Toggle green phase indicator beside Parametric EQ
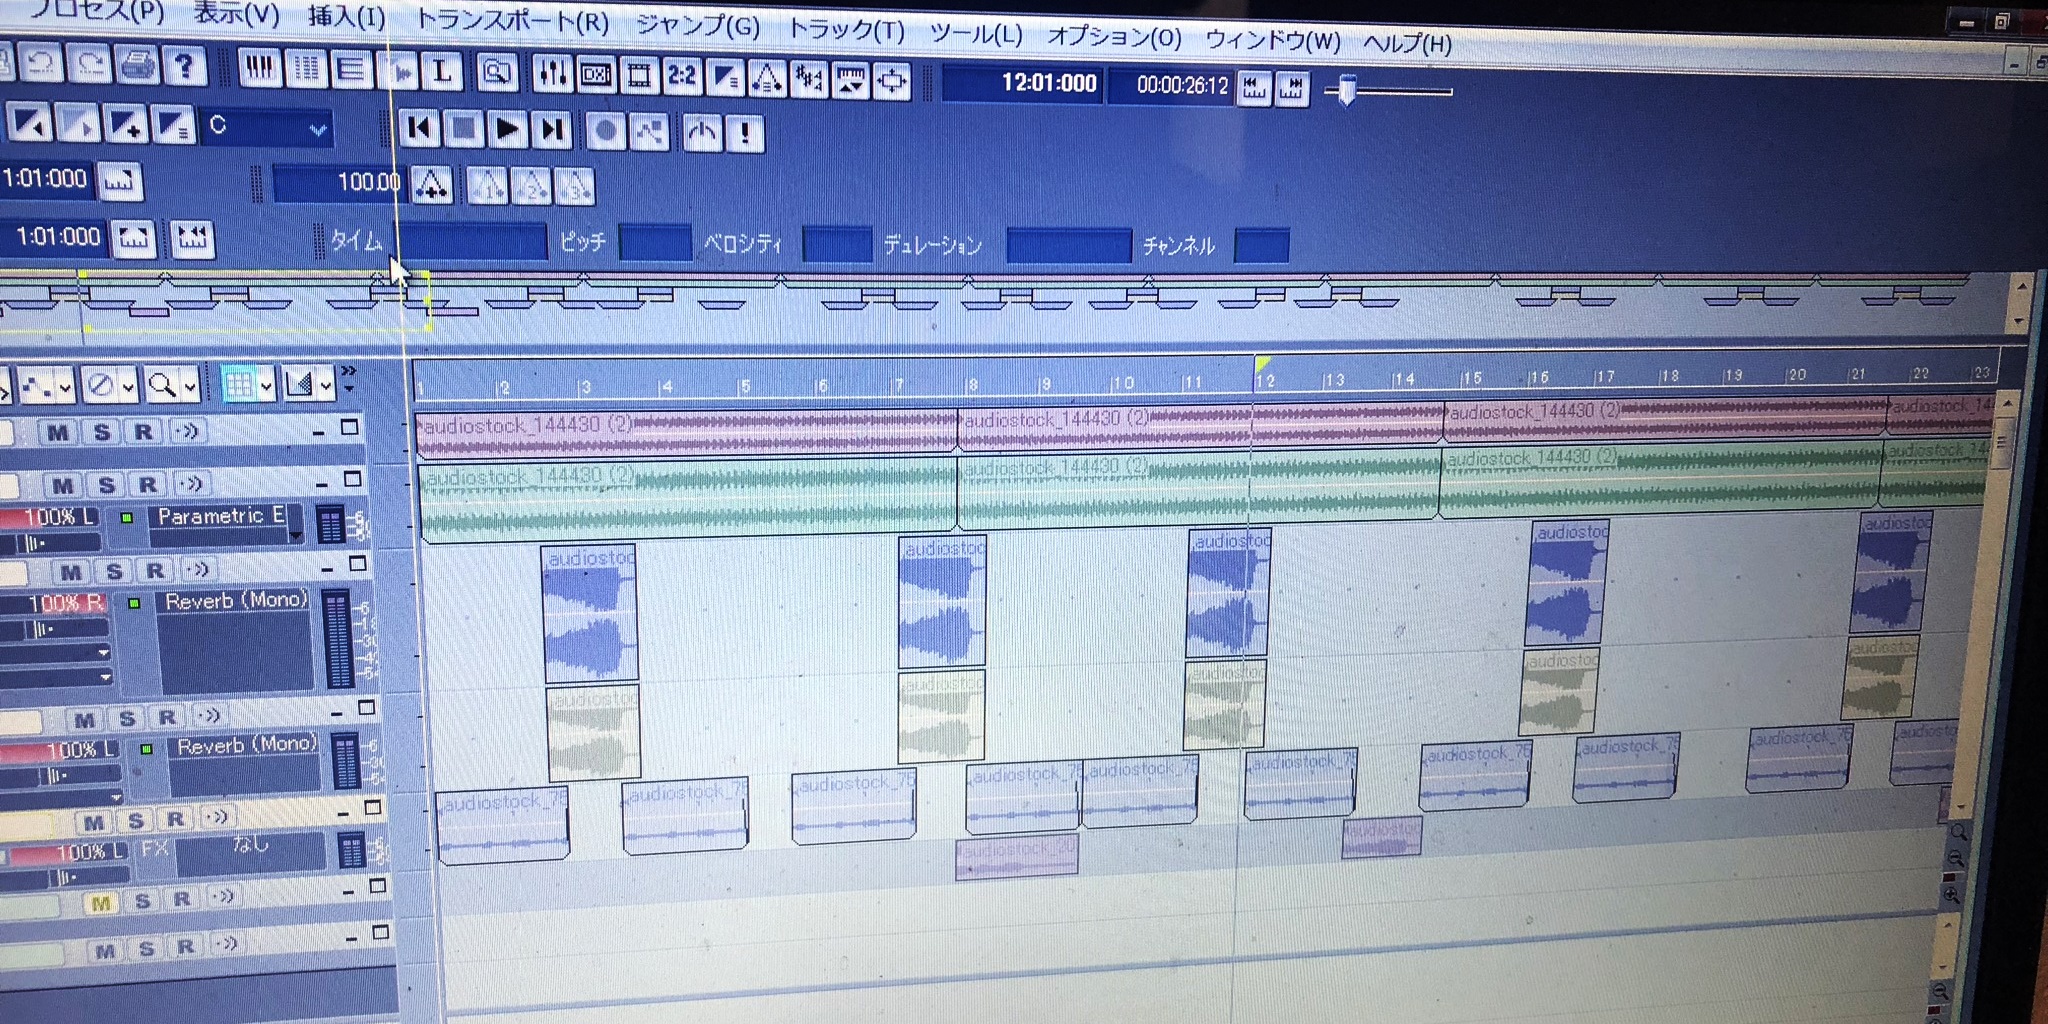The width and height of the screenshot is (2048, 1024). (127, 518)
